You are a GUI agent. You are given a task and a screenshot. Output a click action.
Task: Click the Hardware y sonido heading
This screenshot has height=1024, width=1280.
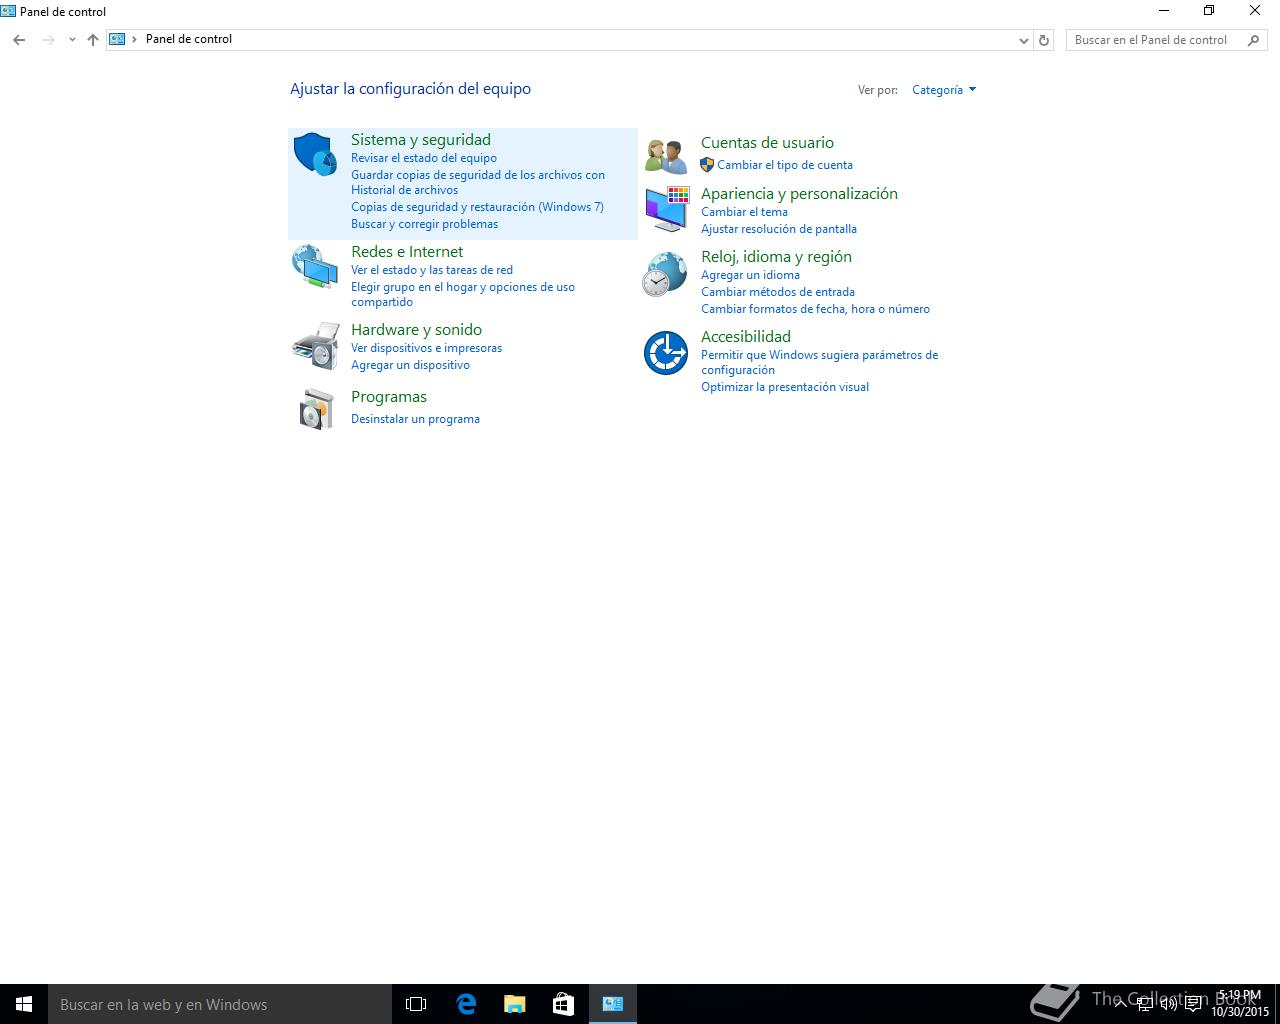[416, 330]
